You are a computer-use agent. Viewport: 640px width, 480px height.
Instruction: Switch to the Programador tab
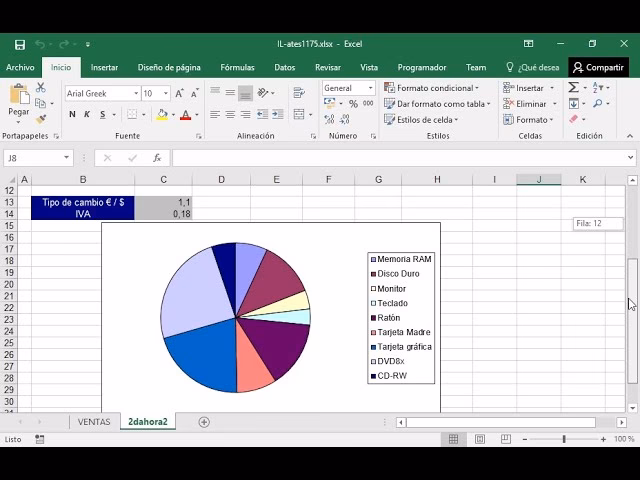pos(422,68)
